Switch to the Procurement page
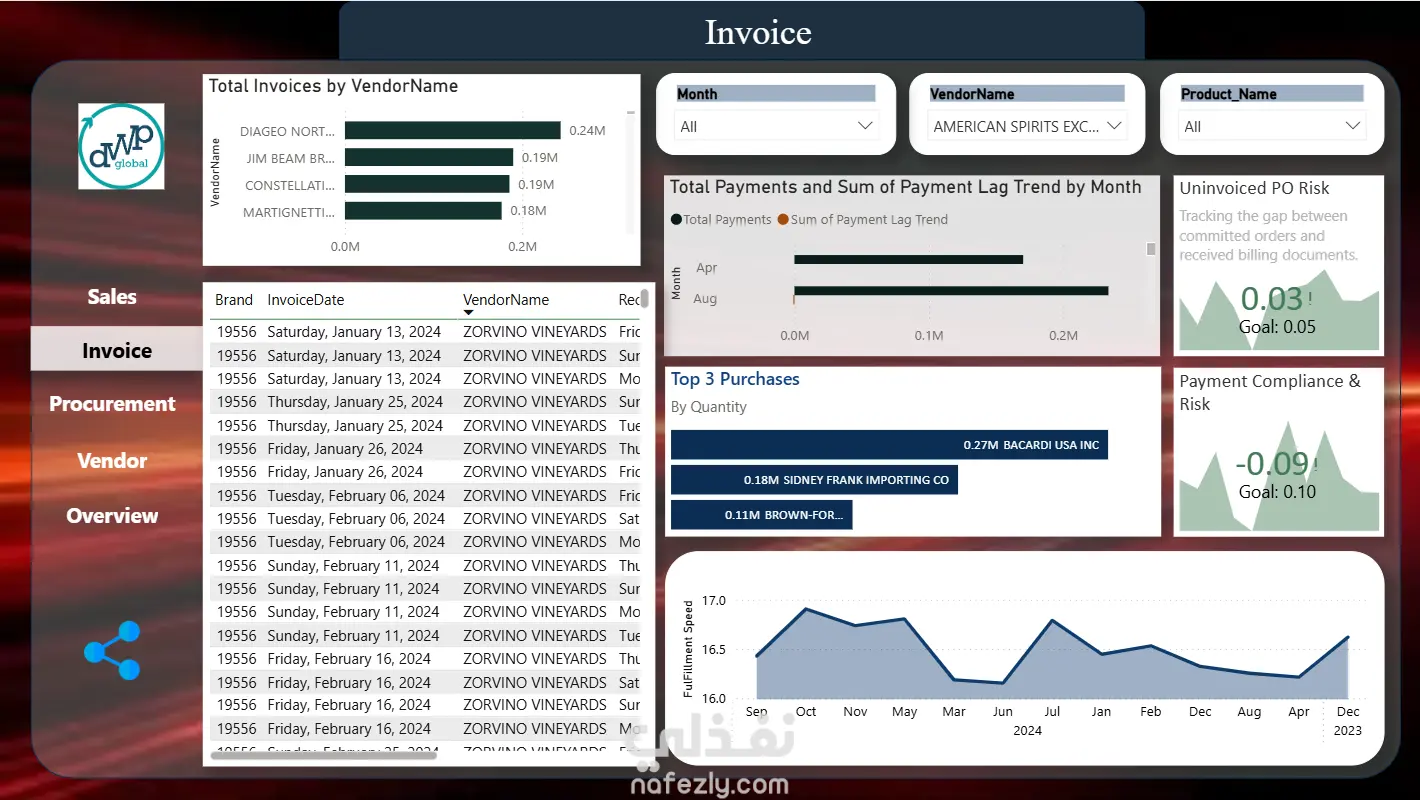 pyautogui.click(x=112, y=404)
